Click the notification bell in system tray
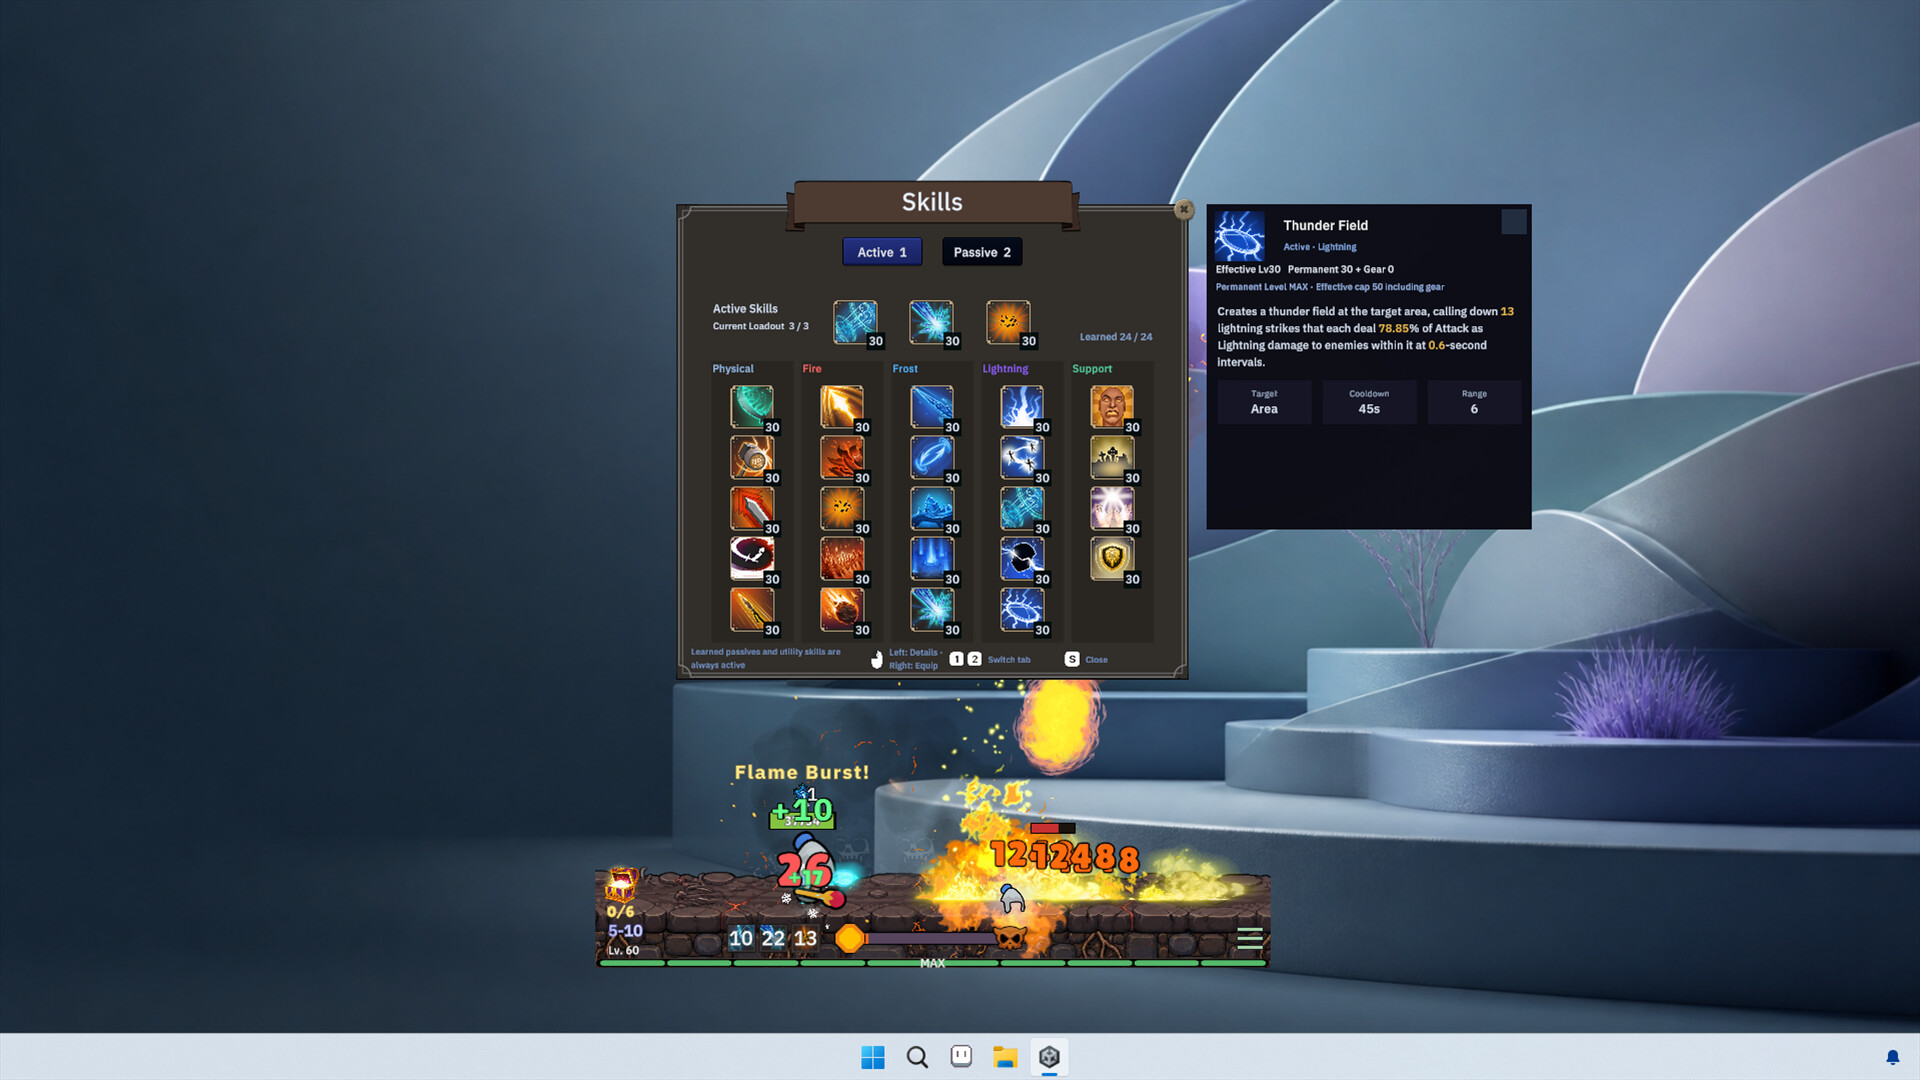Image resolution: width=1920 pixels, height=1080 pixels. click(1892, 1057)
